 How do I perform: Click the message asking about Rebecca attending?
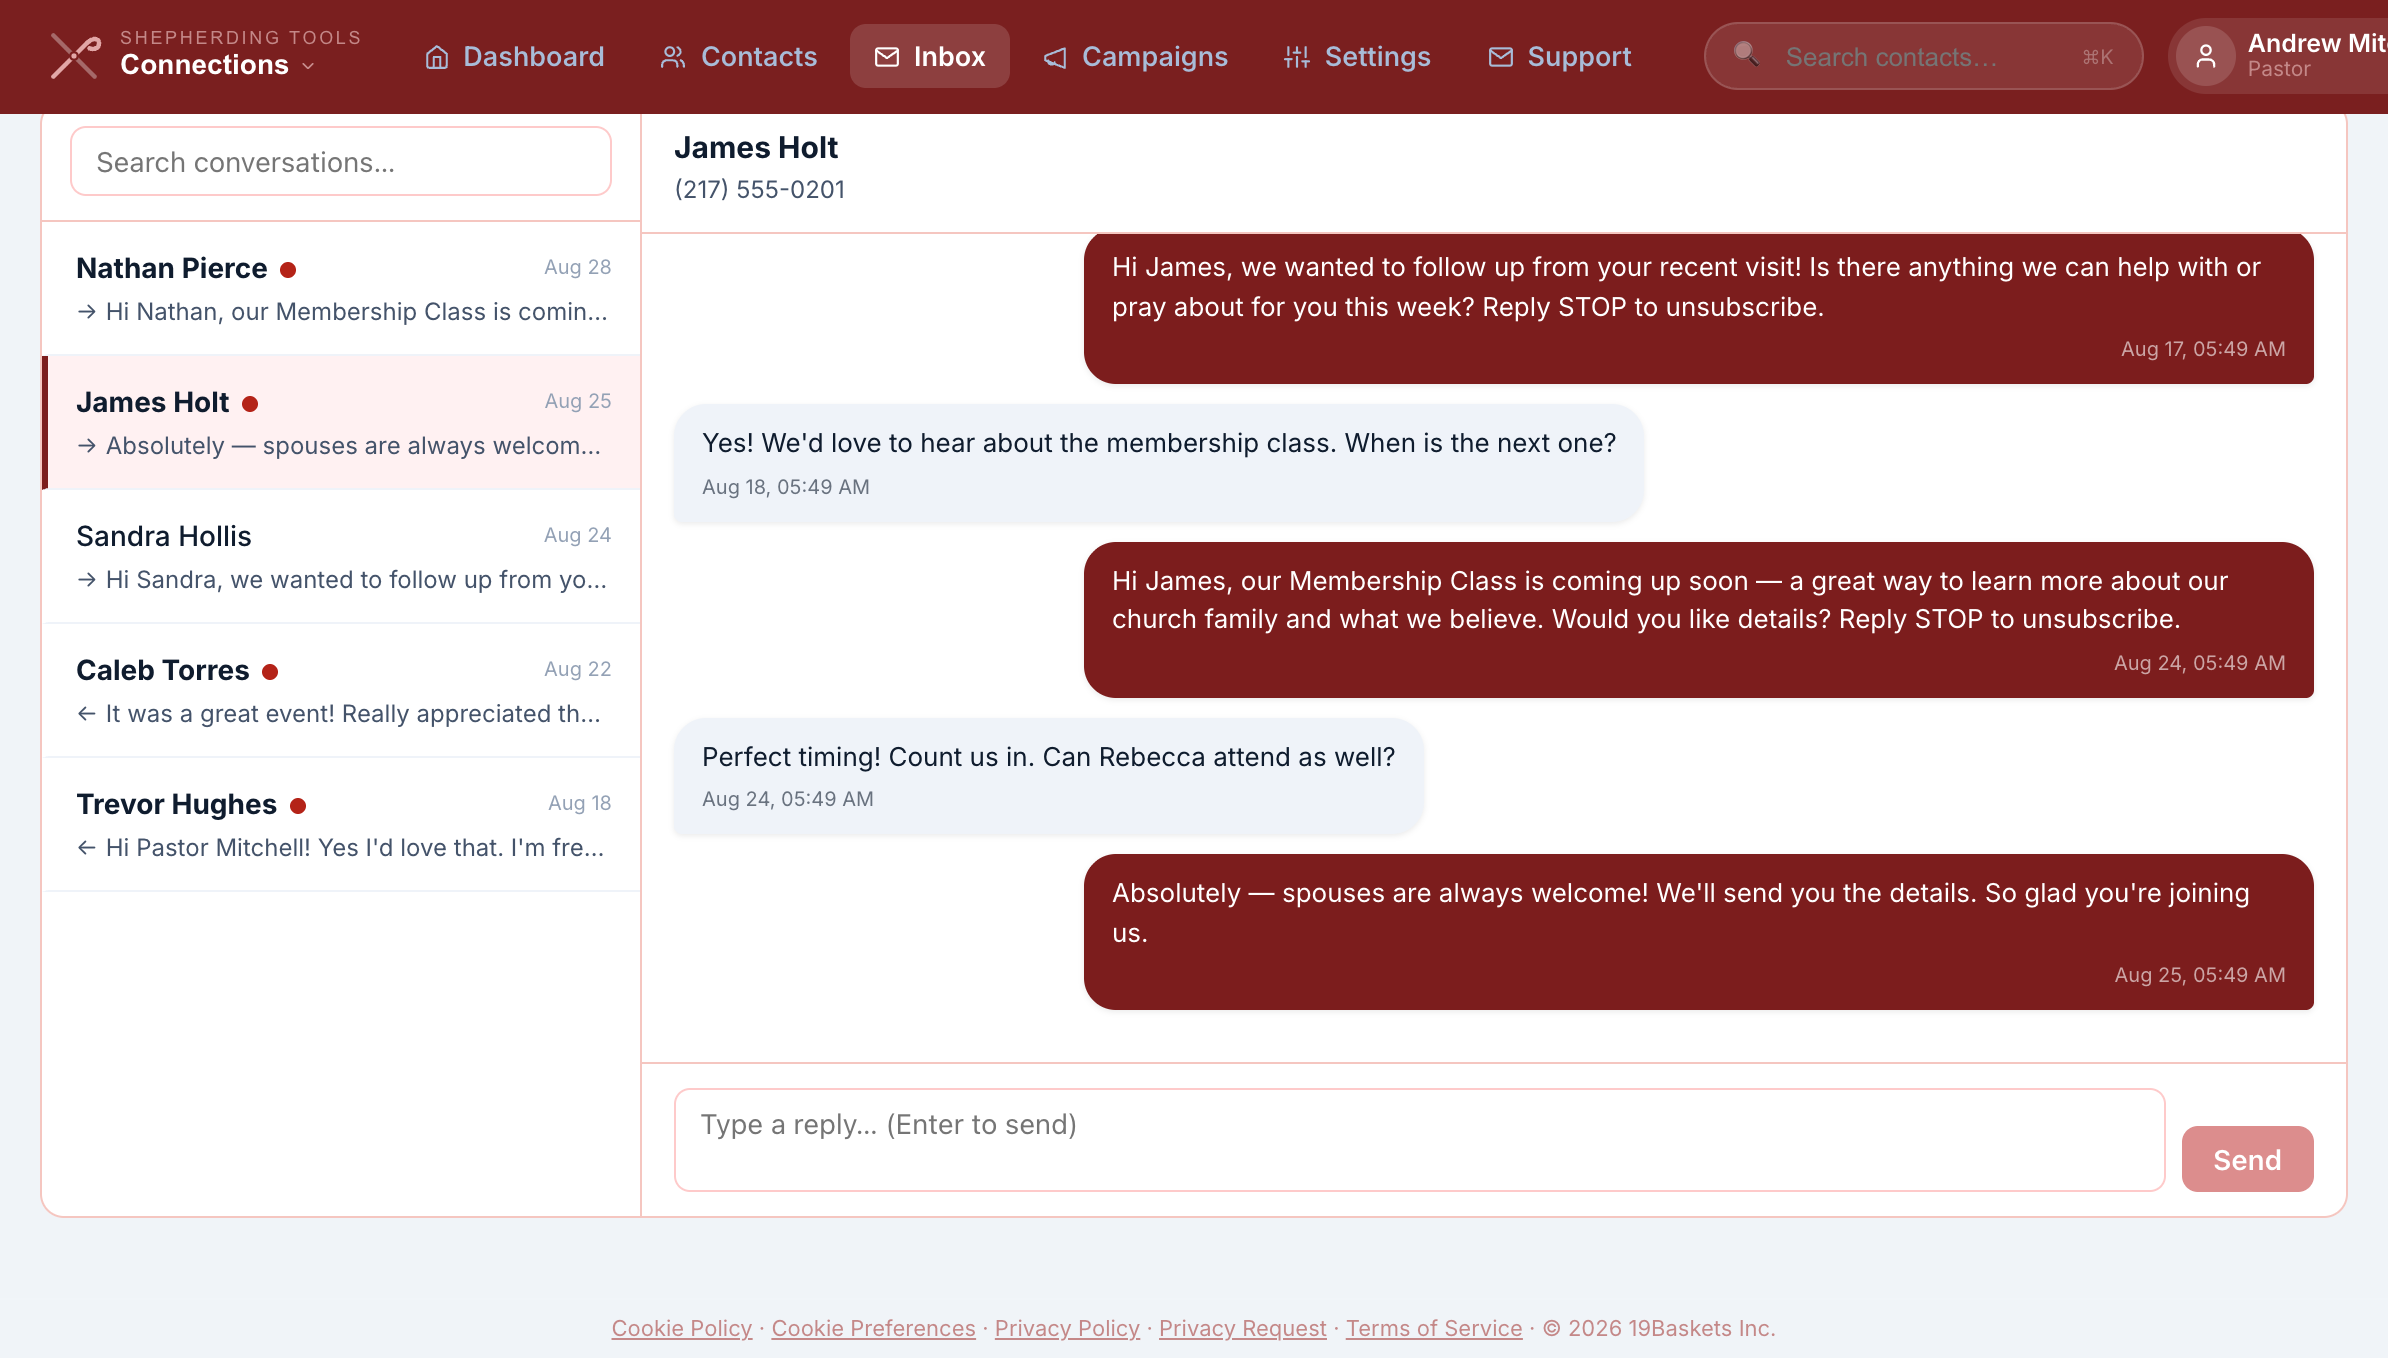click(x=1048, y=776)
